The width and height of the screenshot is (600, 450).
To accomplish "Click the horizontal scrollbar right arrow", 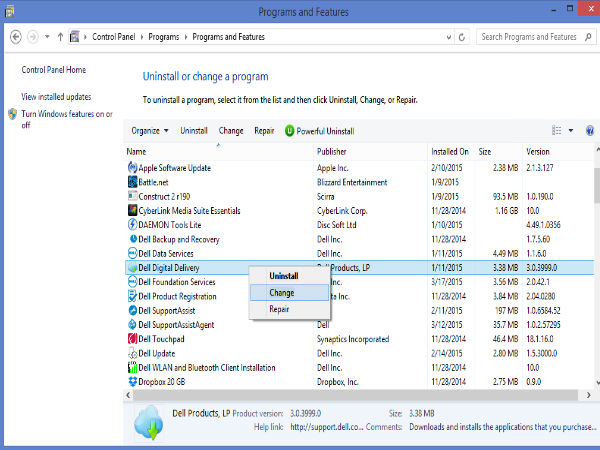I will pyautogui.click(x=589, y=395).
